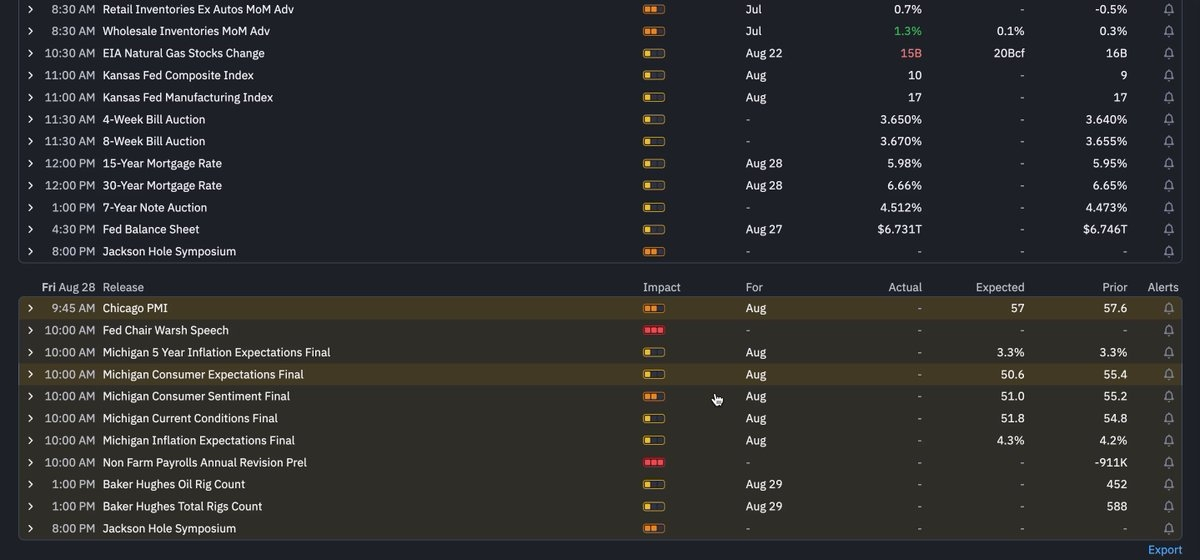Click the bell icon for Fed Balance Sheet
This screenshot has height=560, width=1200.
pos(1169,229)
